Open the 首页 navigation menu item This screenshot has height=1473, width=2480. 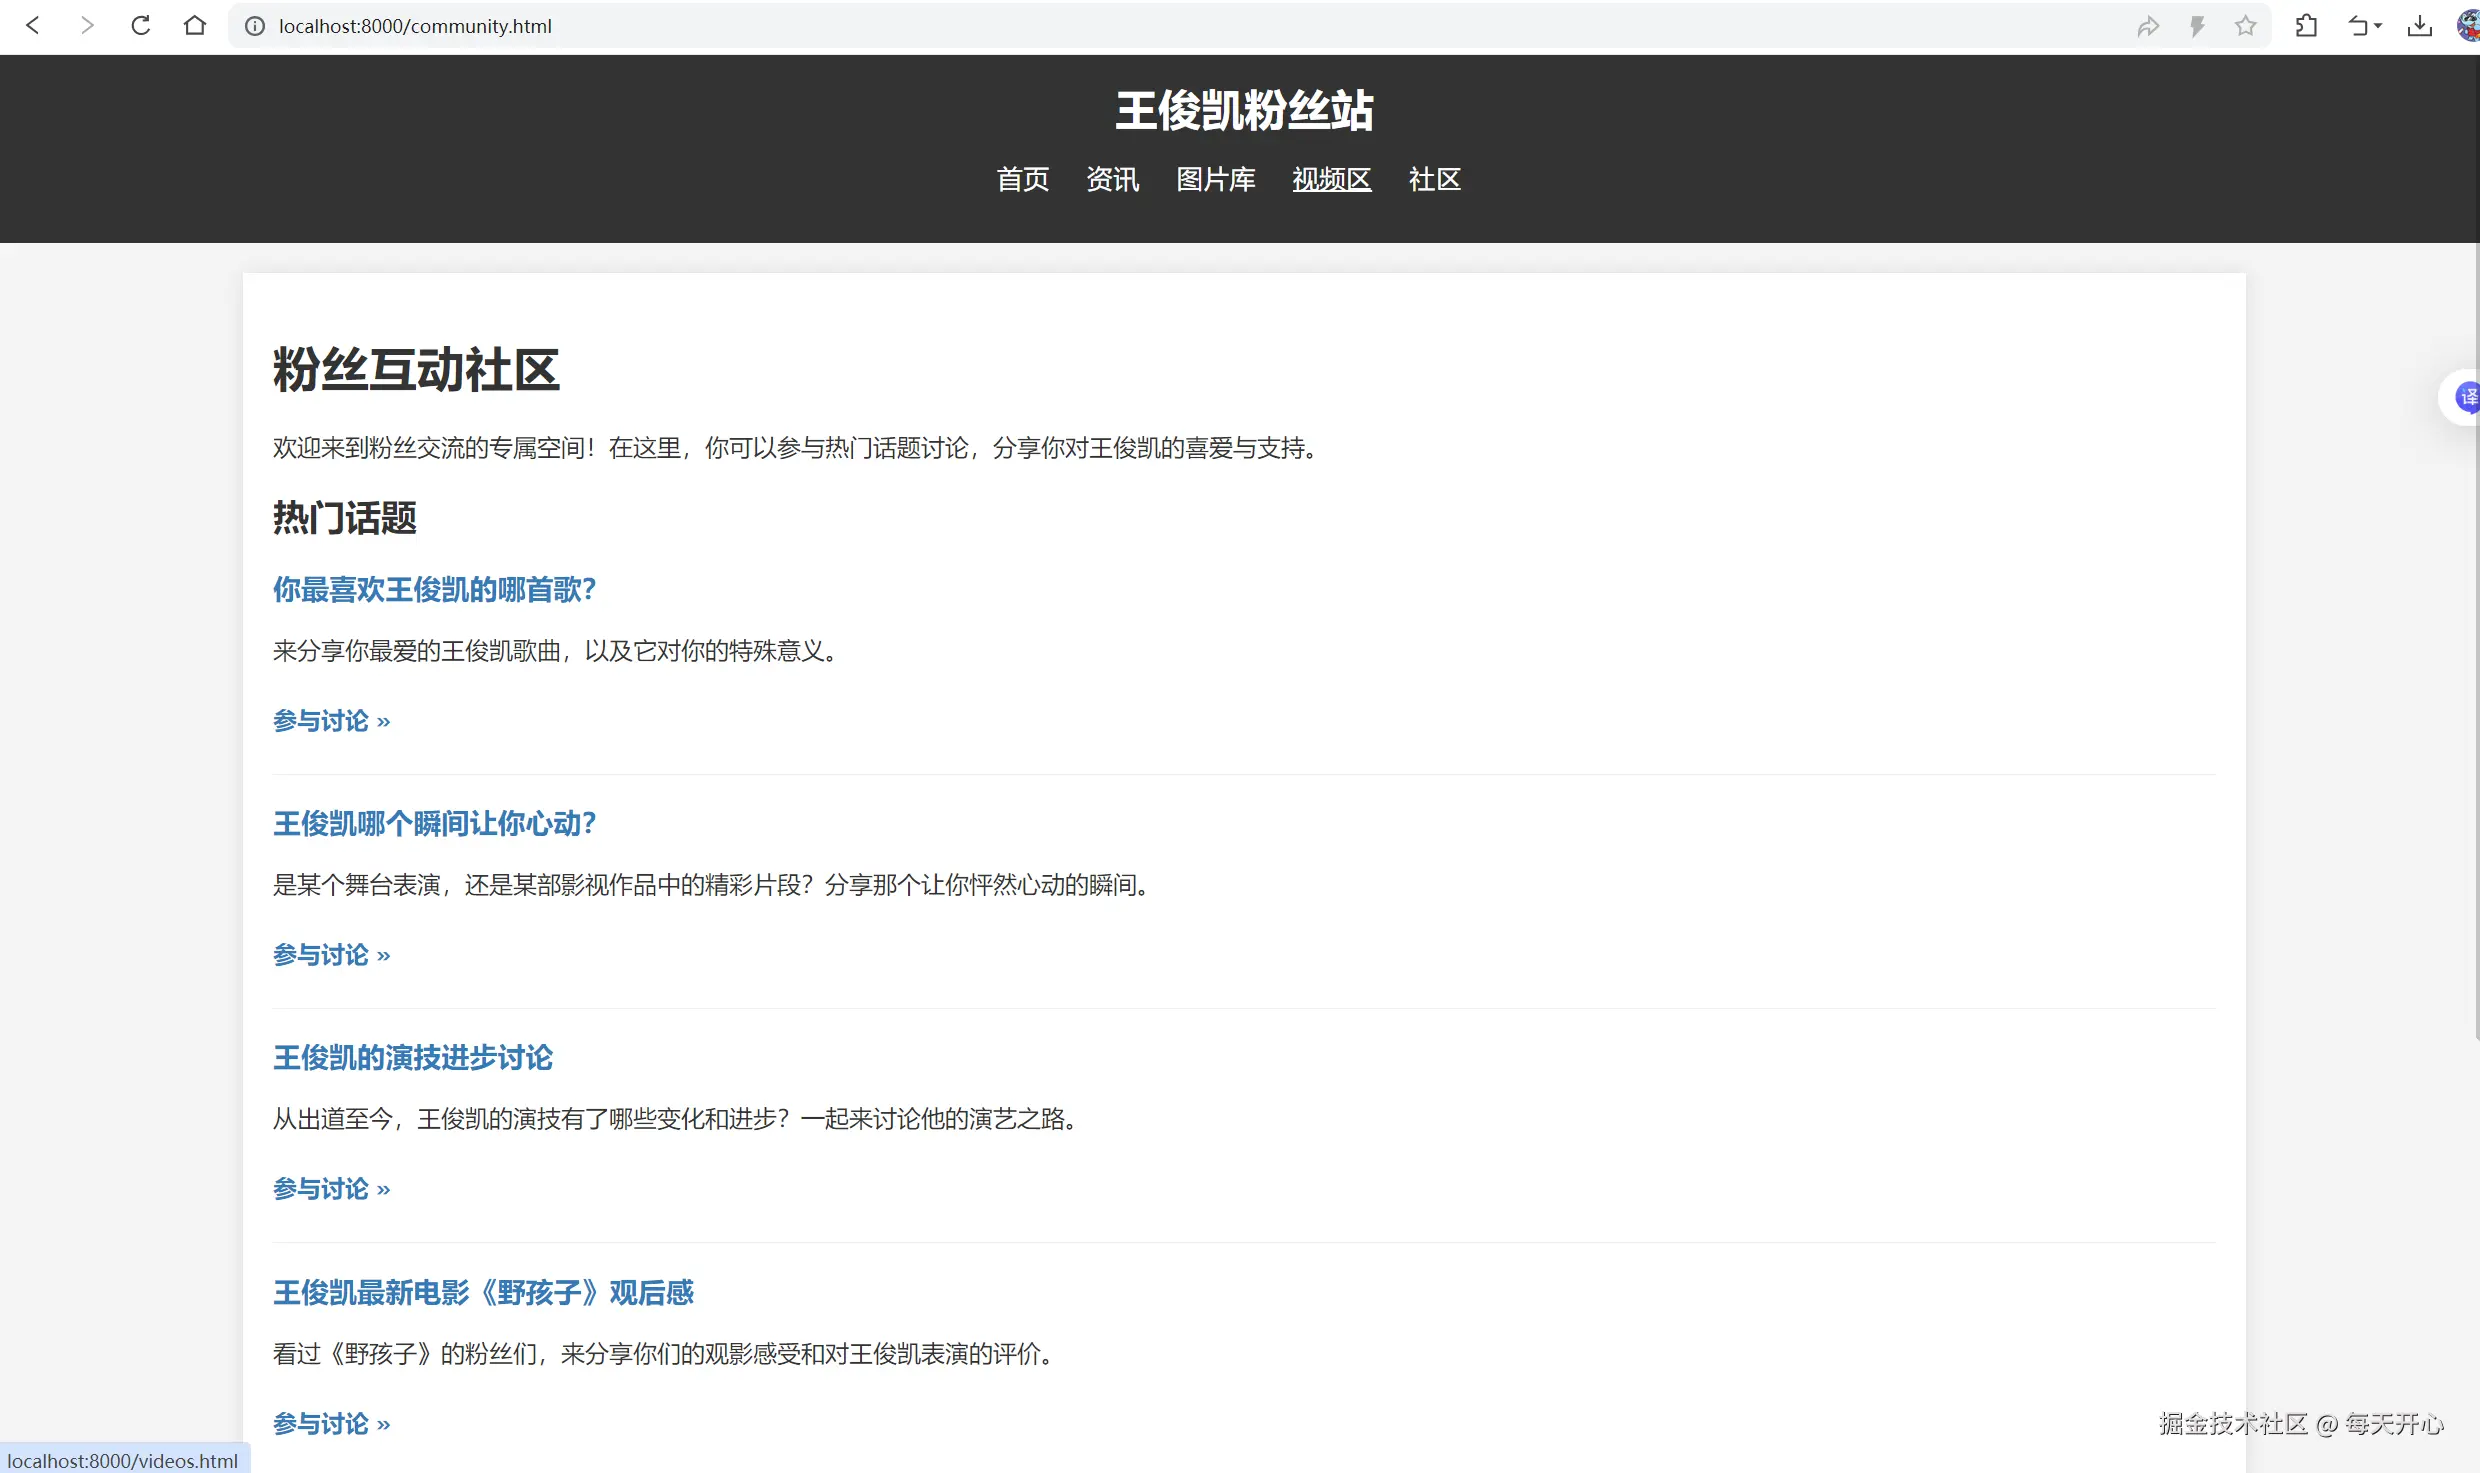pos(1022,180)
